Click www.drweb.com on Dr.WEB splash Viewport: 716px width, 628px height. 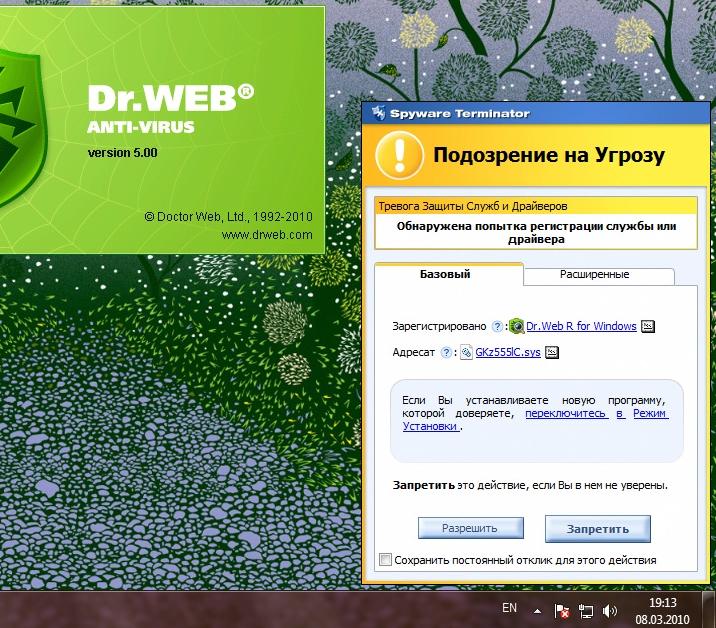267,235
